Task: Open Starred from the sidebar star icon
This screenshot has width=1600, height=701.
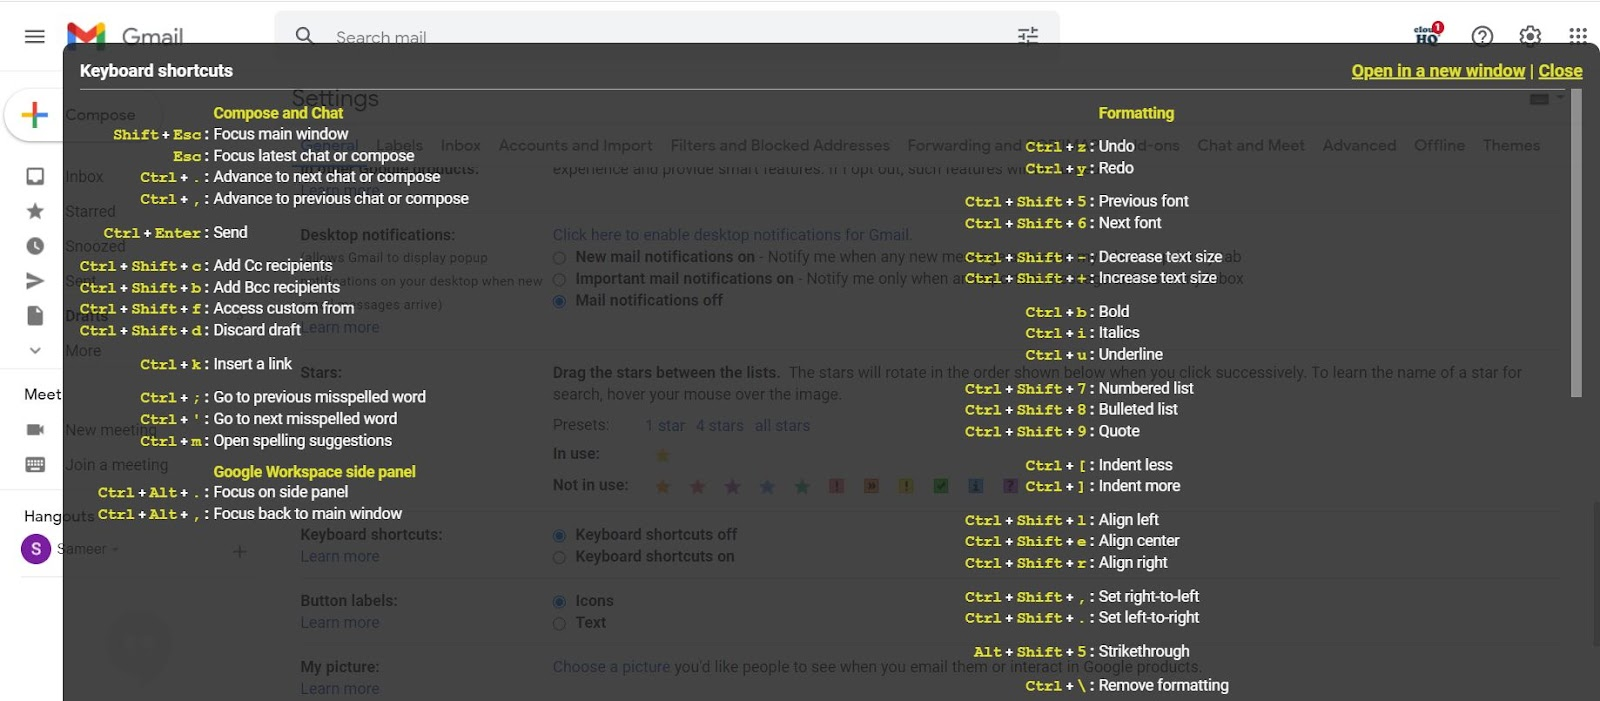Action: point(35,211)
